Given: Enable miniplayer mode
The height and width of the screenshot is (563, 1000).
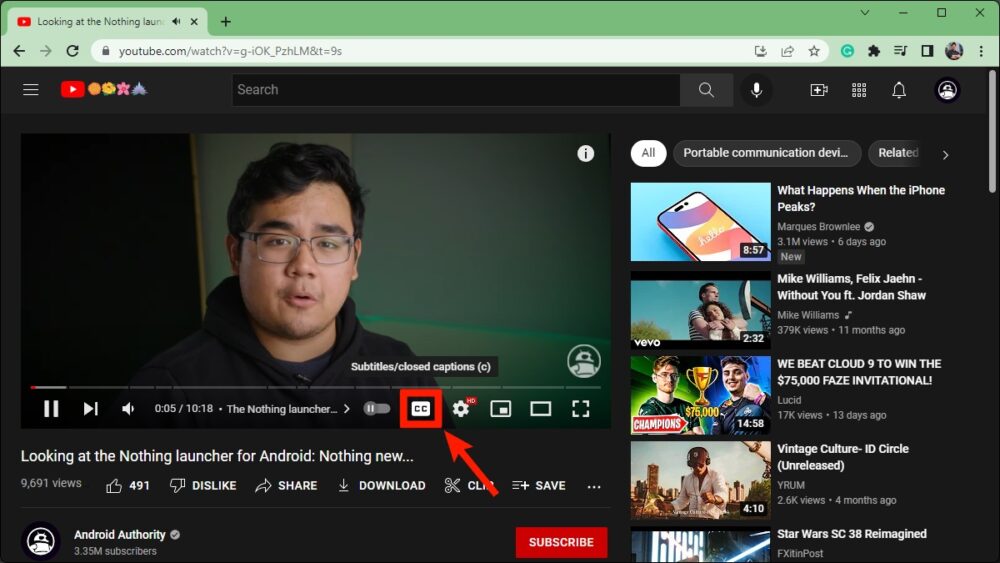Looking at the screenshot, I should [501, 409].
